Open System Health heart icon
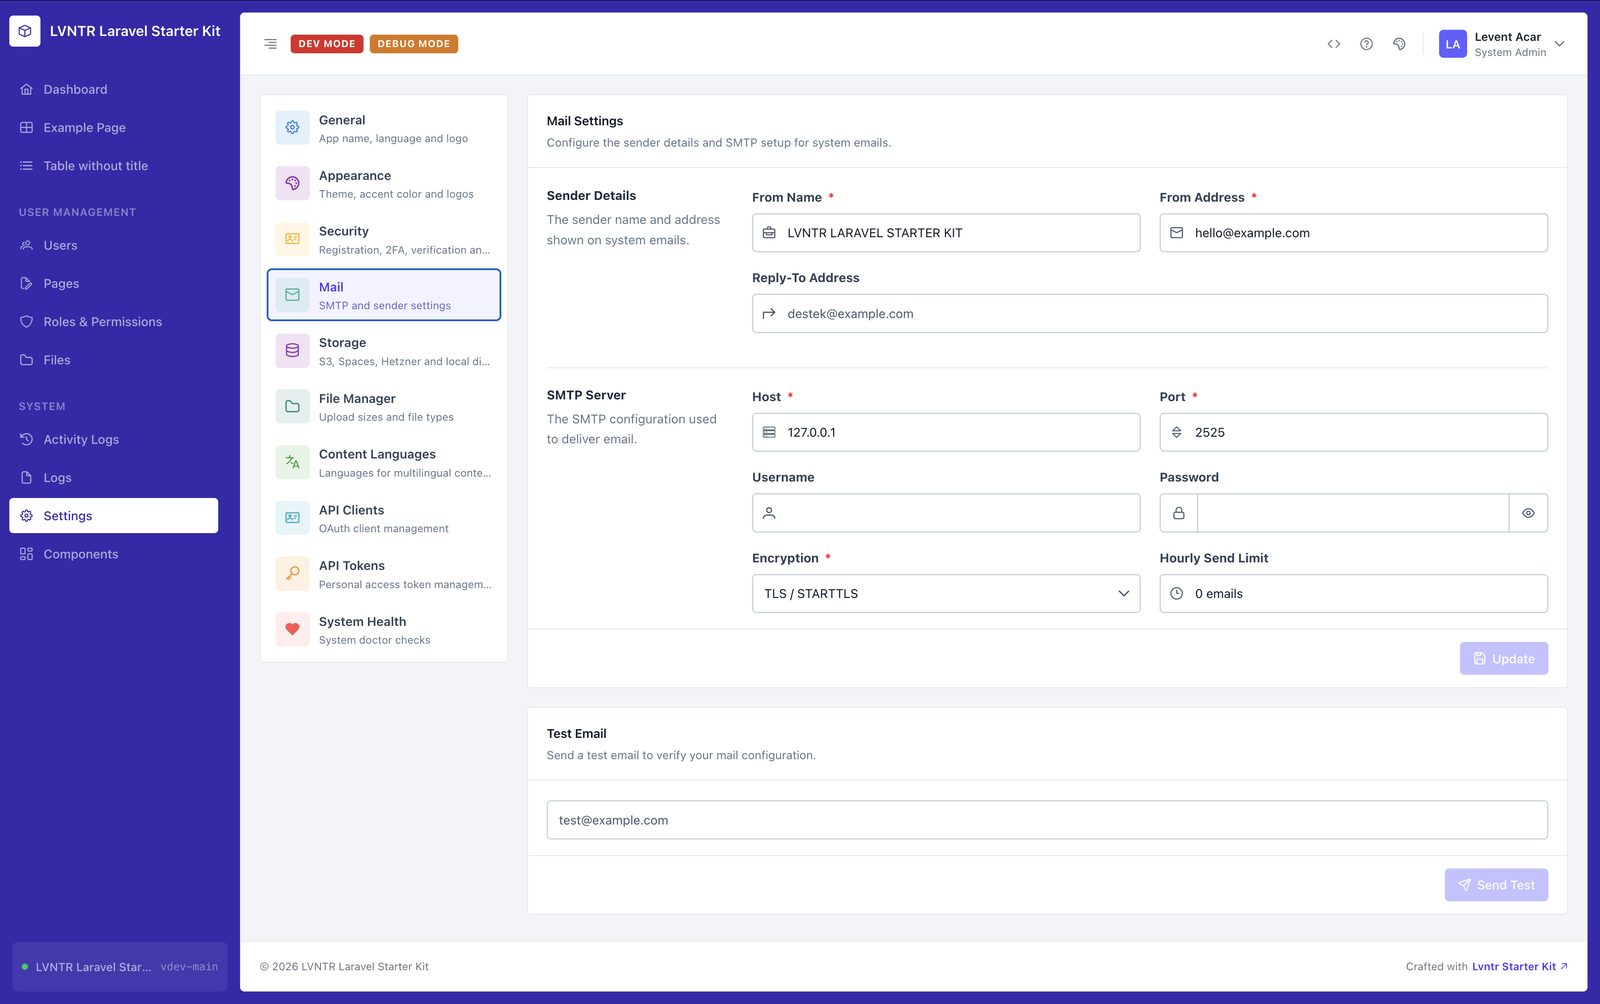 click(292, 629)
